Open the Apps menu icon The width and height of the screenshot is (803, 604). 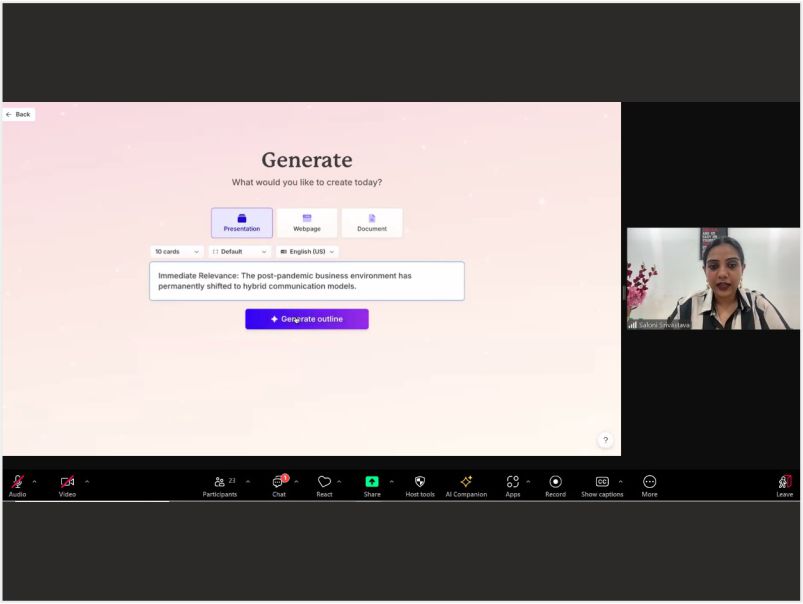pos(512,482)
